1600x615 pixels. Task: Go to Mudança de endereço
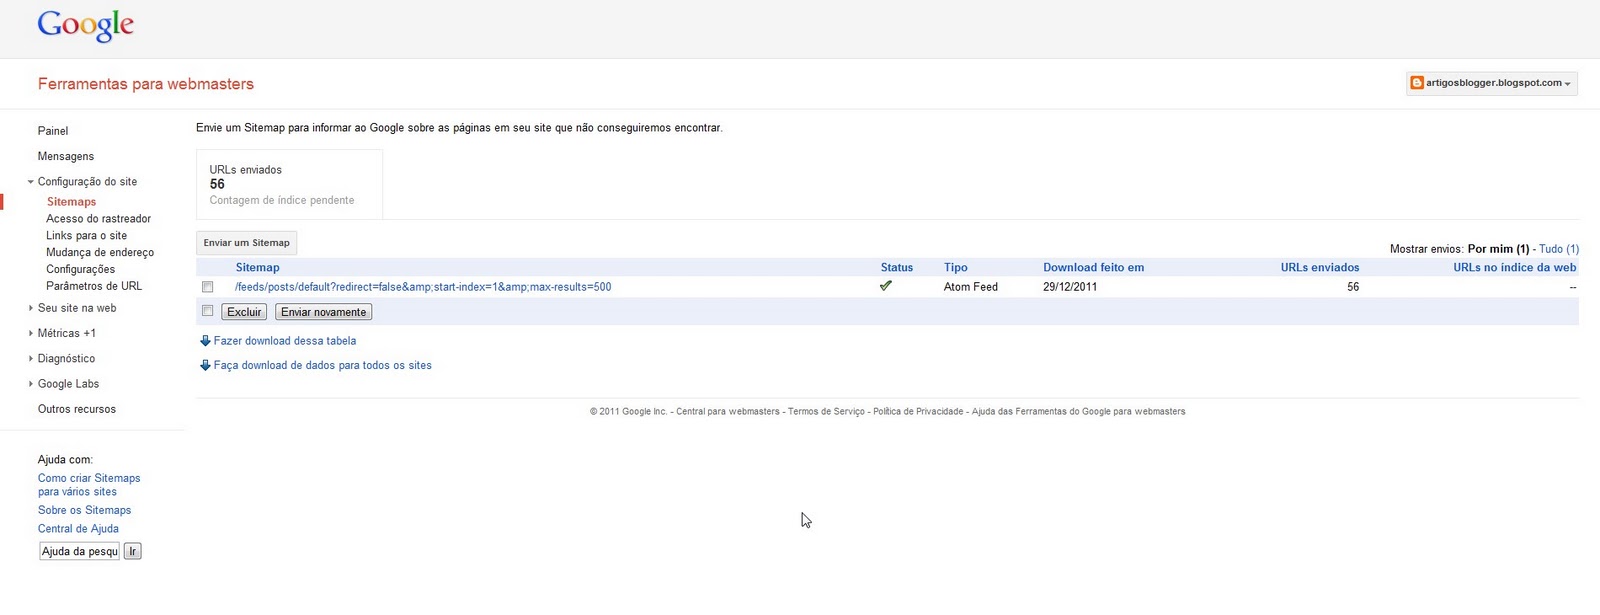(x=100, y=253)
